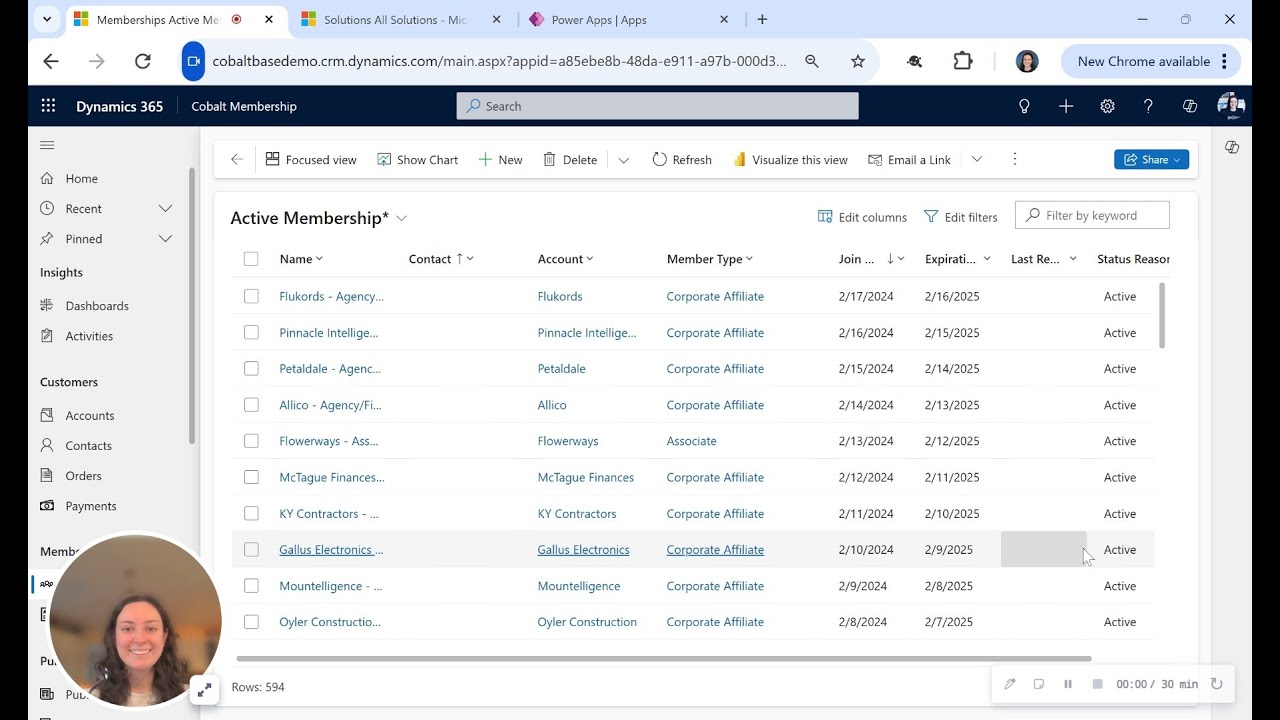Open Chrome extensions puzzle icon

coord(963,61)
